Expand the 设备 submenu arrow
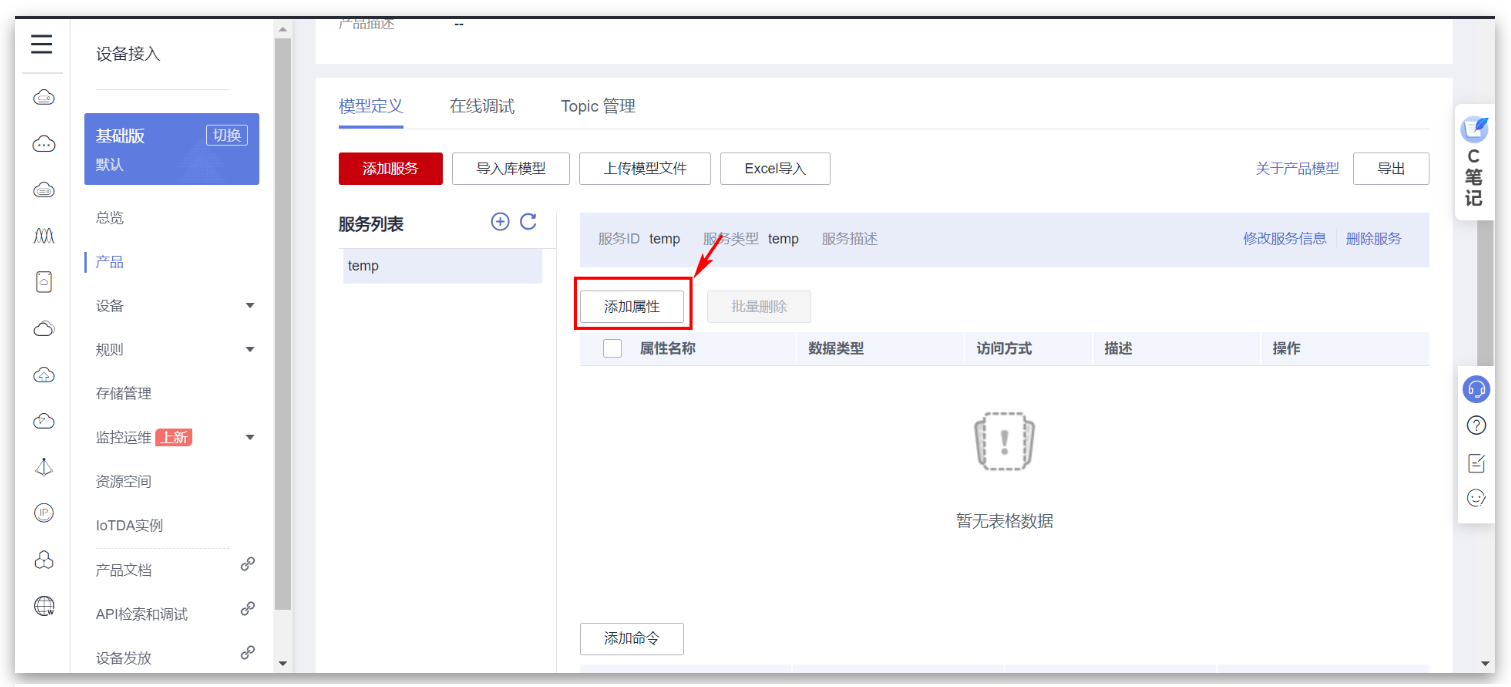This screenshot has height=687, width=1511. point(250,306)
